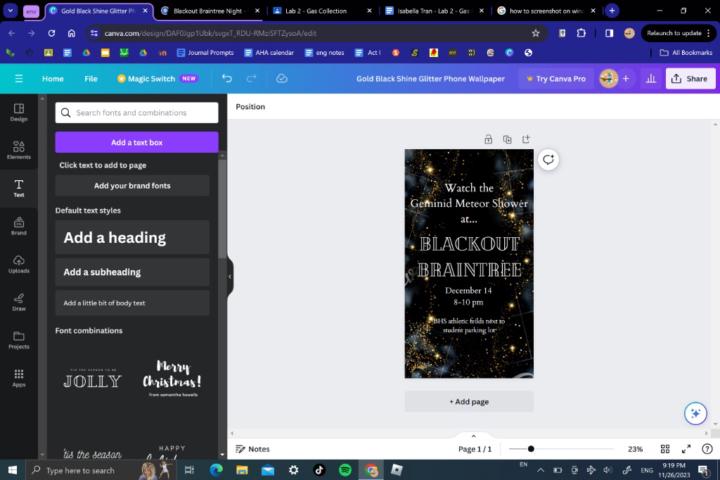Open the Uploads panel

[19, 264]
